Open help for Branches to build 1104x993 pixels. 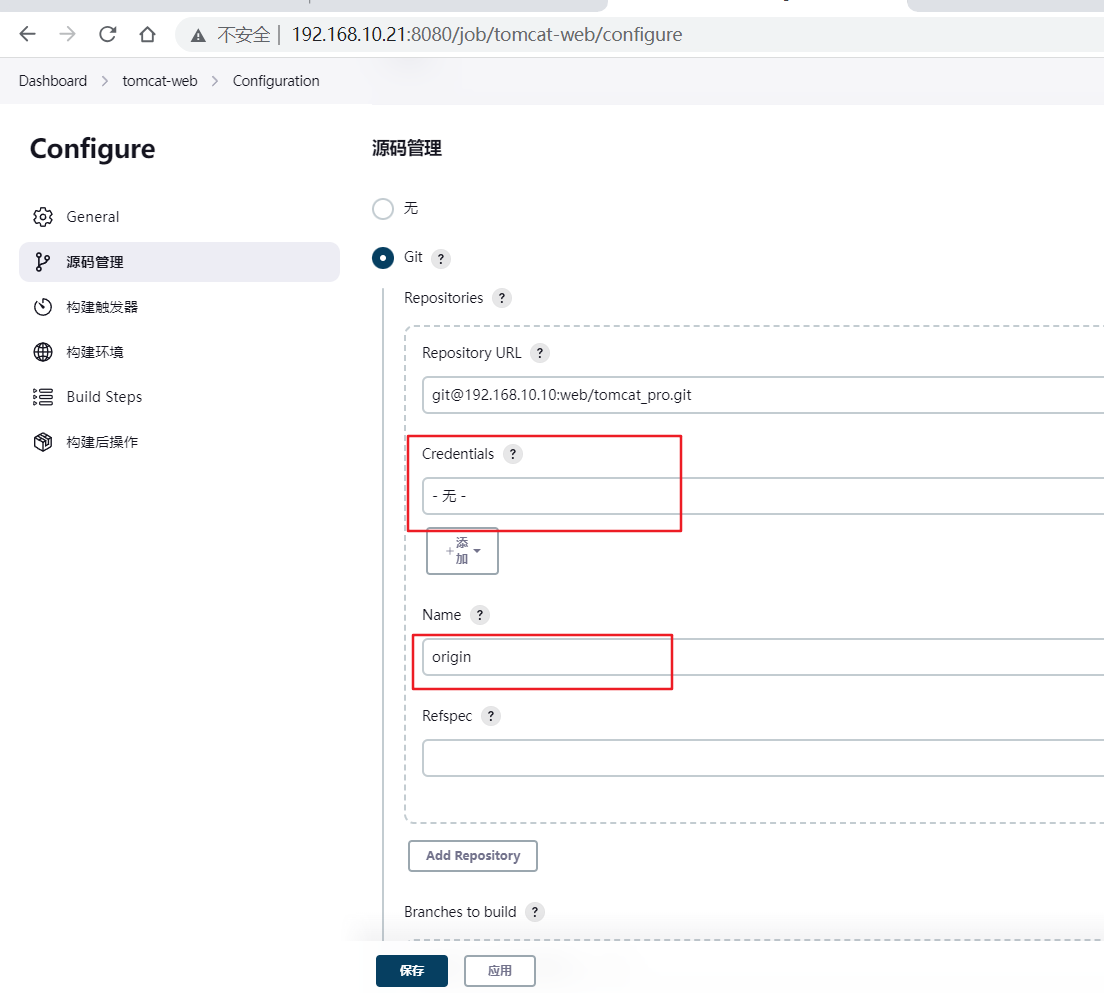(x=535, y=913)
